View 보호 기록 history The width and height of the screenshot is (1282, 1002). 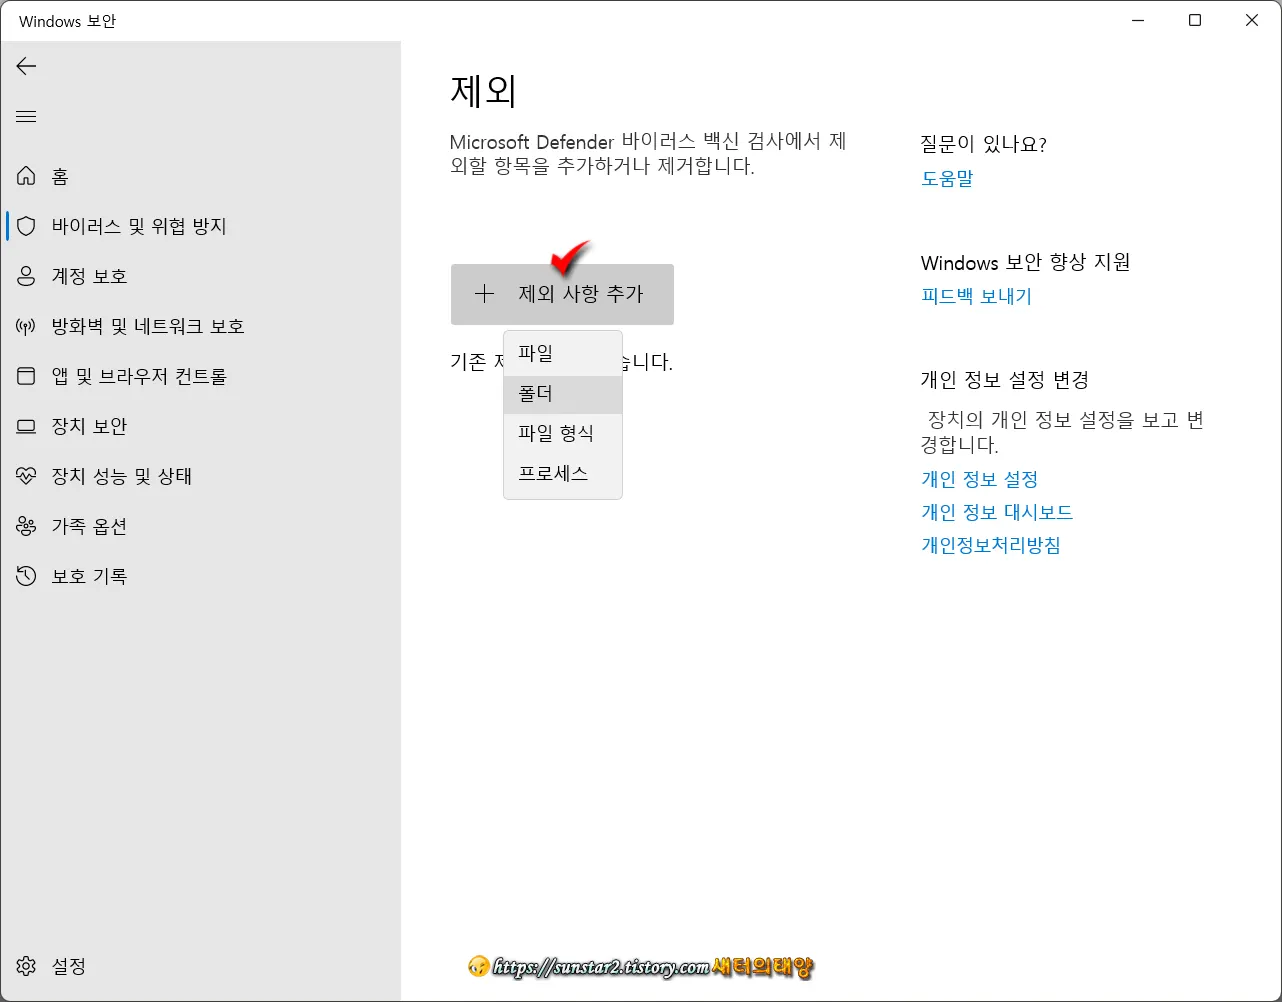click(90, 575)
